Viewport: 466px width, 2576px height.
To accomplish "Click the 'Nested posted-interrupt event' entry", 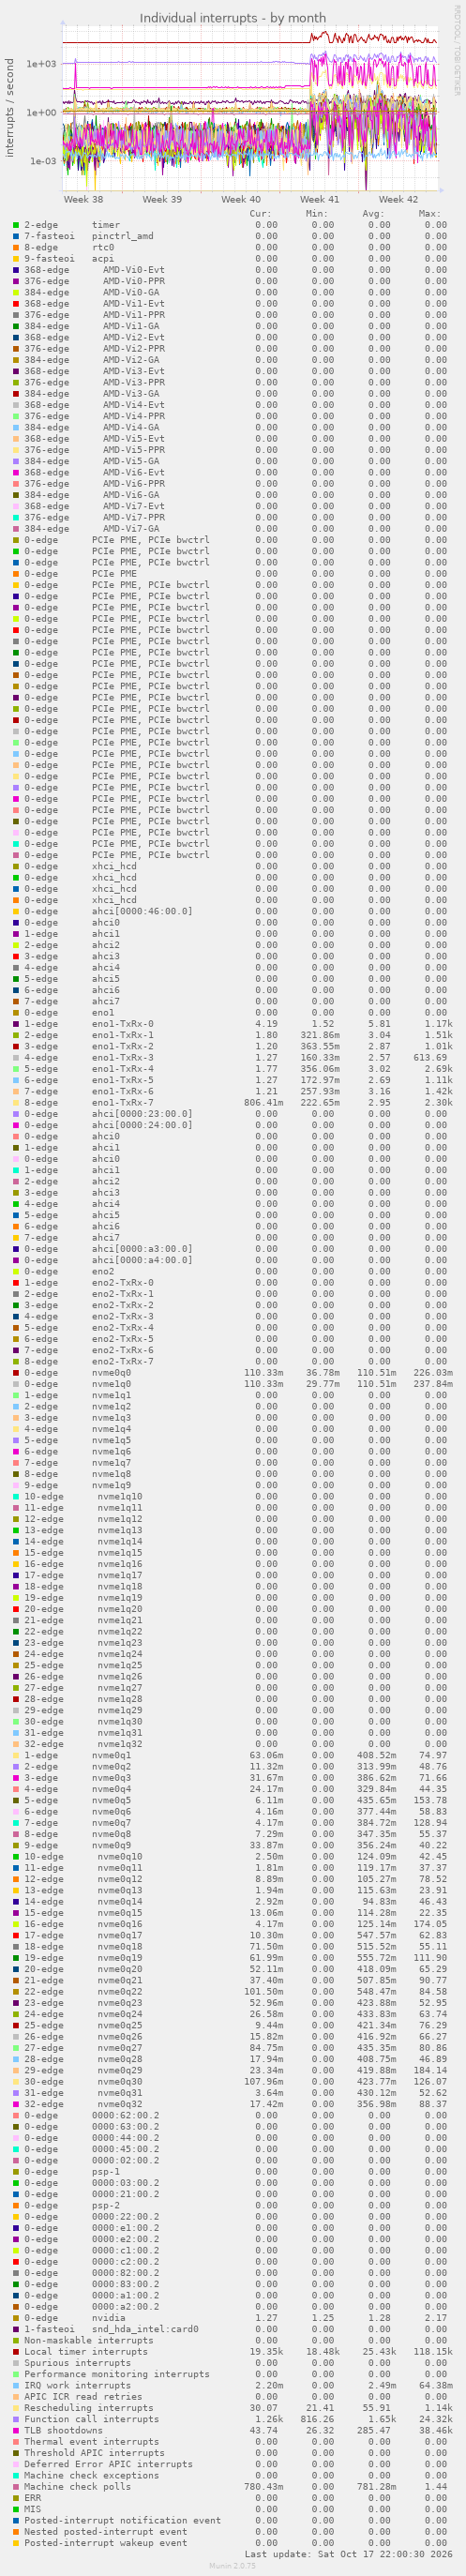I will click(106, 2532).
